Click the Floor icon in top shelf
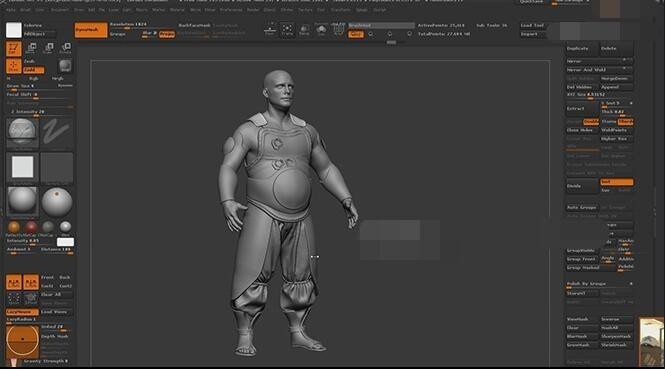The image size is (665, 369). [x=270, y=30]
